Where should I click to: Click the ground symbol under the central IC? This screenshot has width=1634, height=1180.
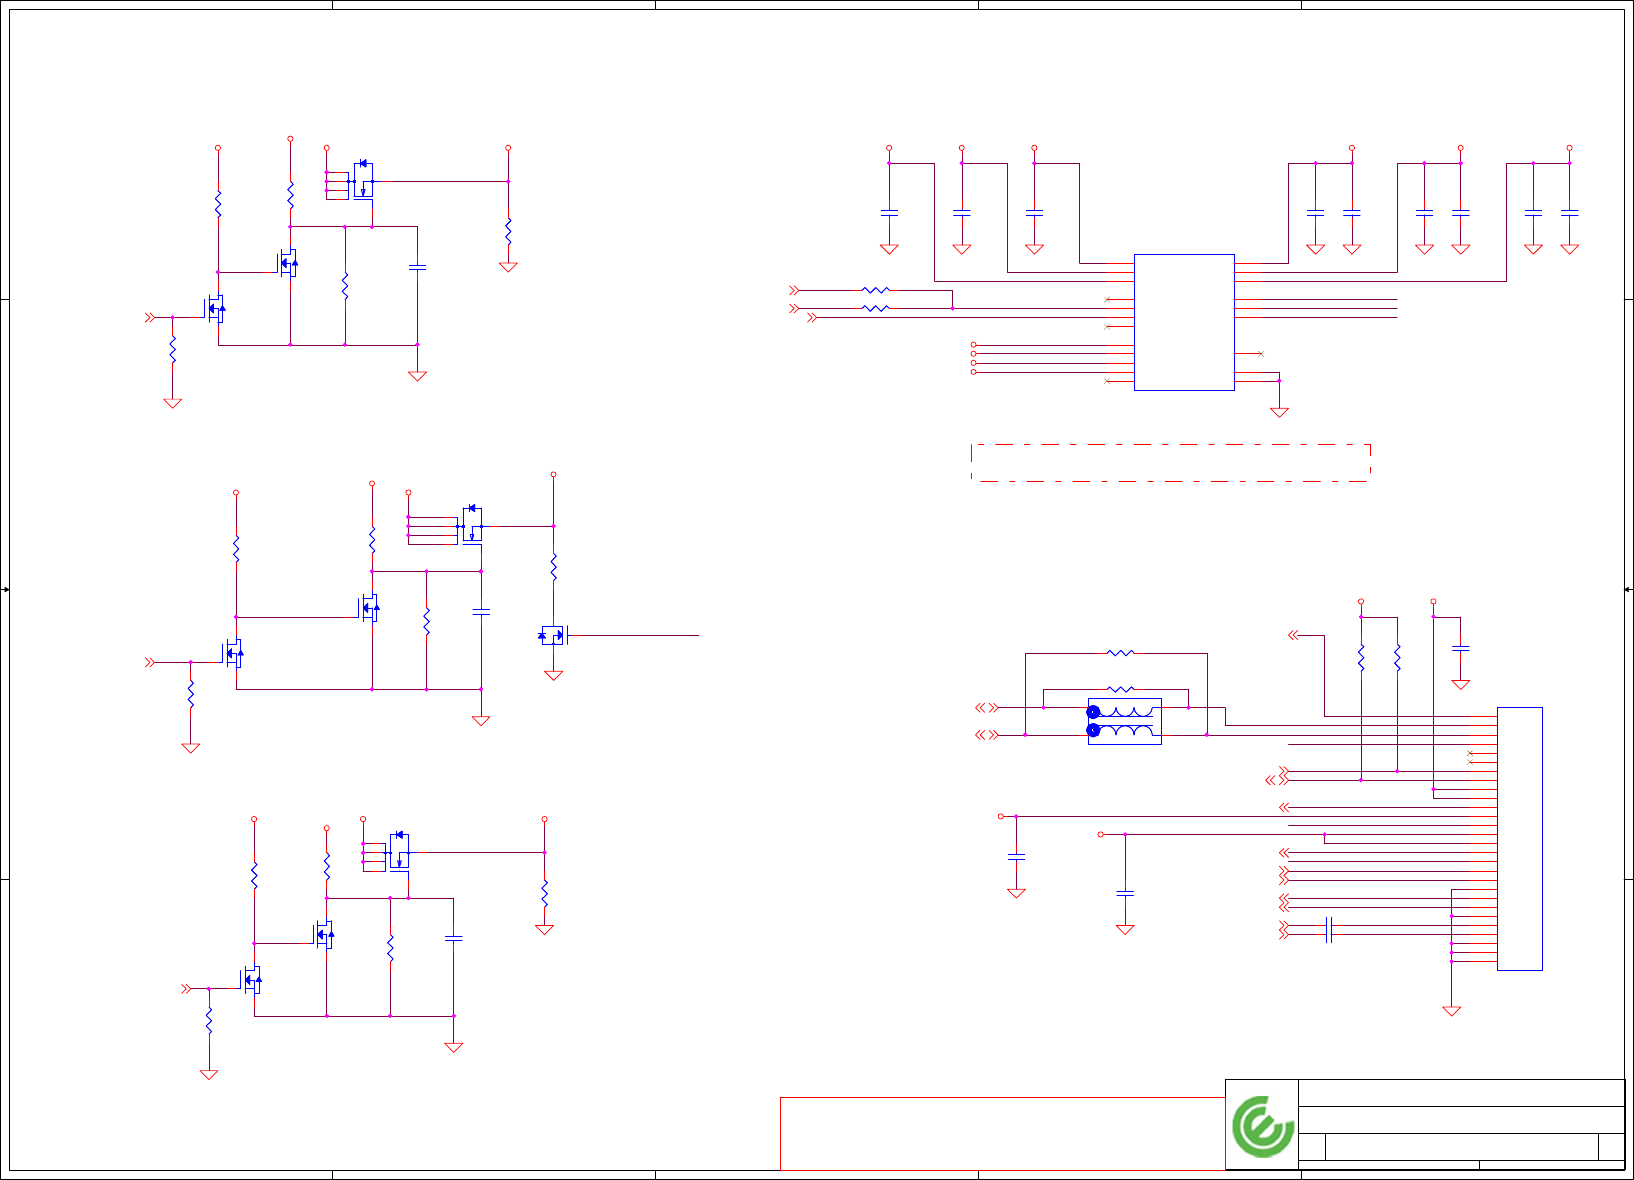click(1279, 412)
